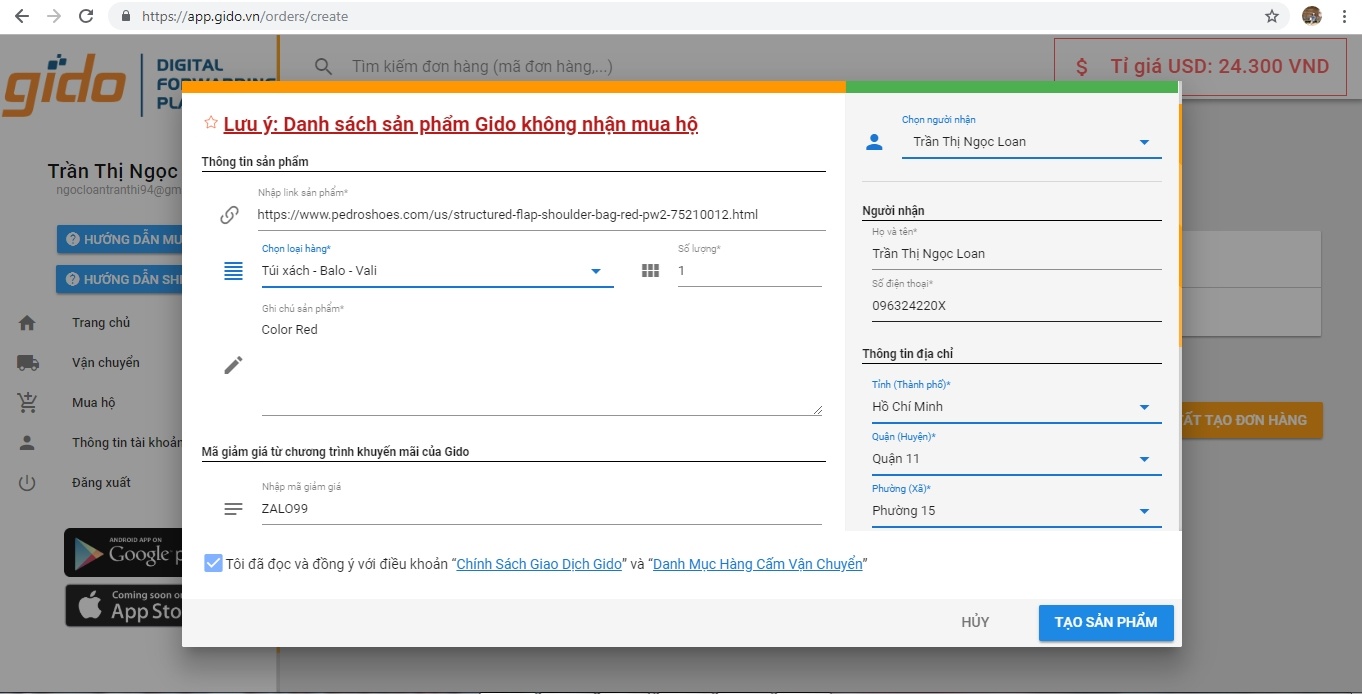Image resolution: width=1362 pixels, height=694 pixels.
Task: Uncheck the terms agreement checkbox
Action: (213, 563)
